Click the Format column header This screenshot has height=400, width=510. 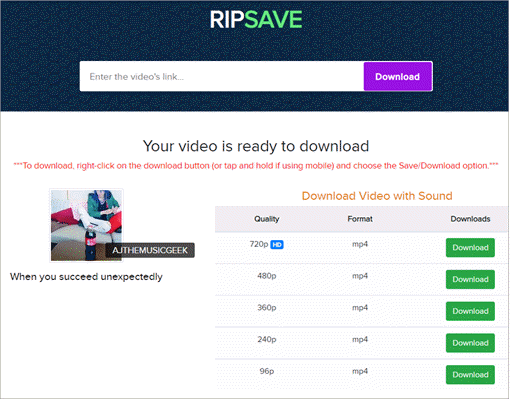click(x=360, y=219)
